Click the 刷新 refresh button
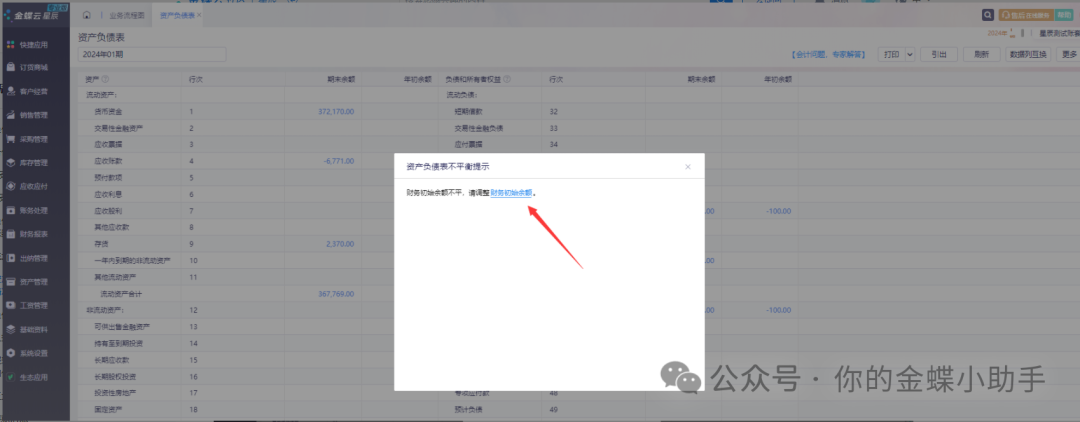Viewport: 1080px width, 422px height. [x=981, y=55]
